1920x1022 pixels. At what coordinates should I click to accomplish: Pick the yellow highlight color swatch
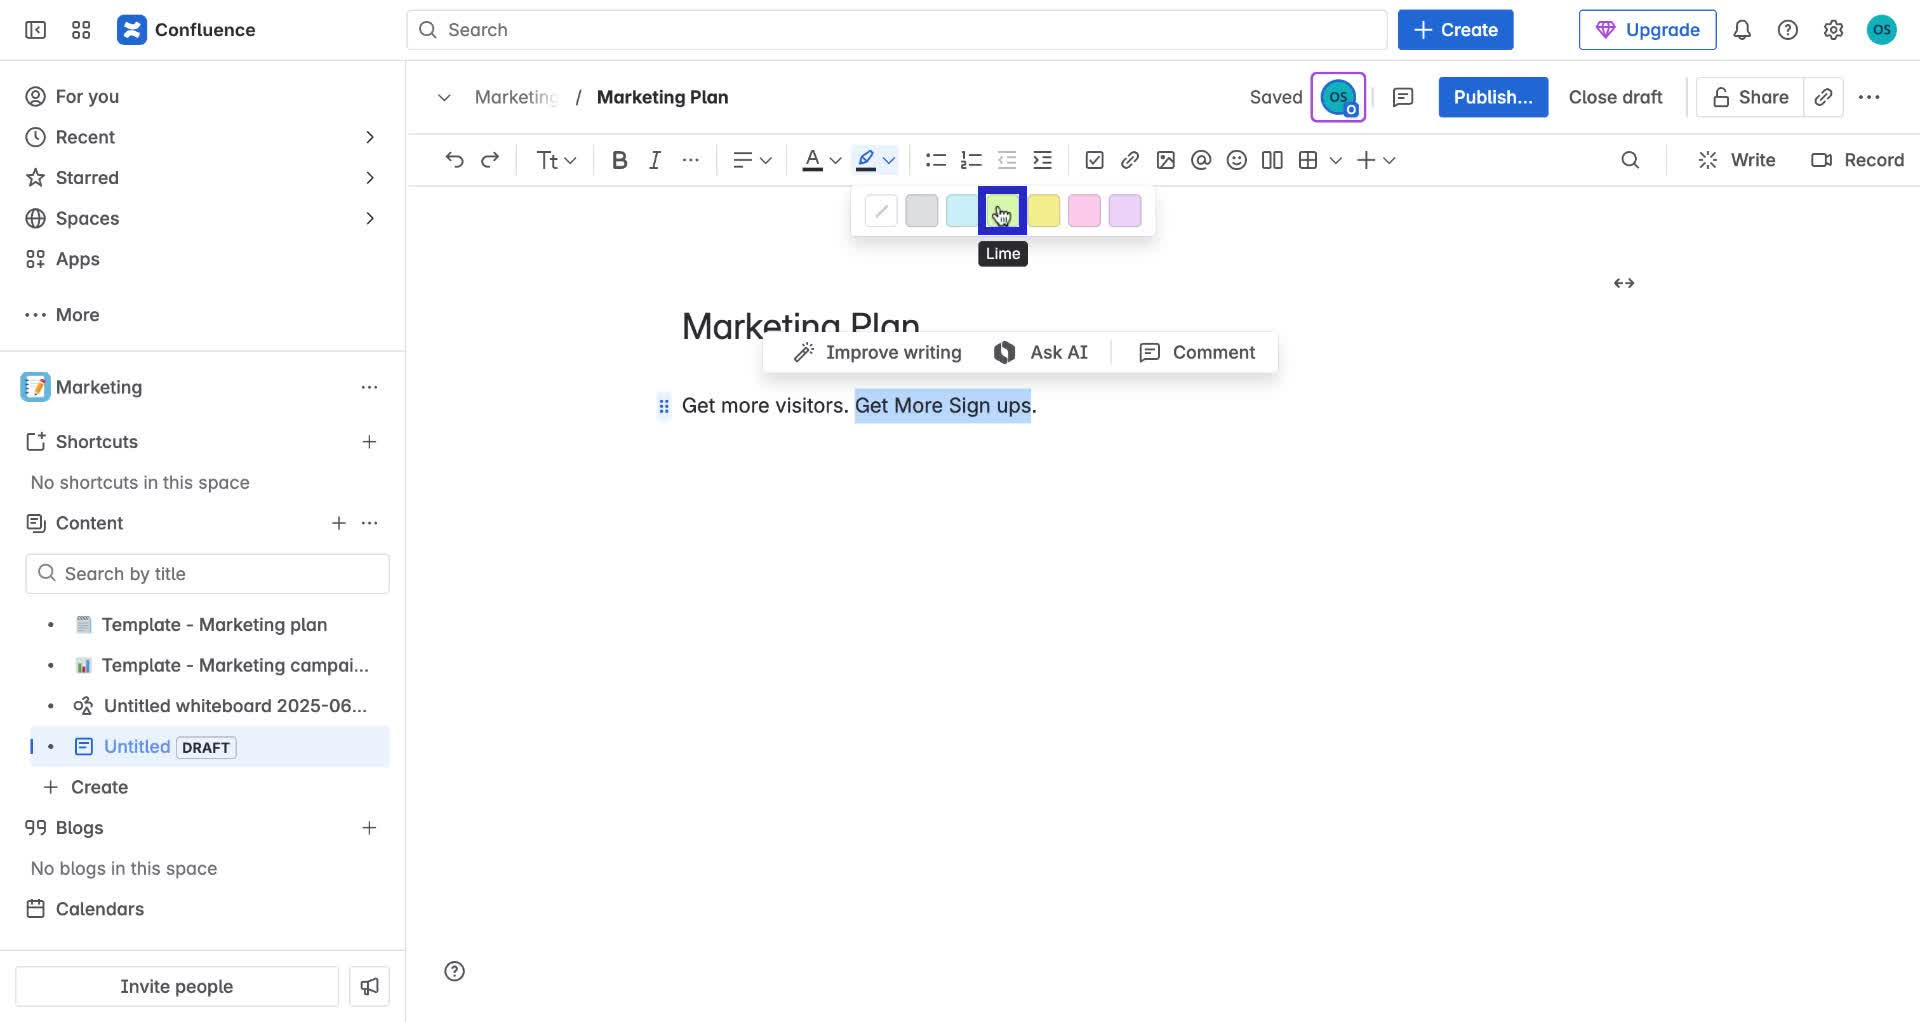click(1043, 211)
